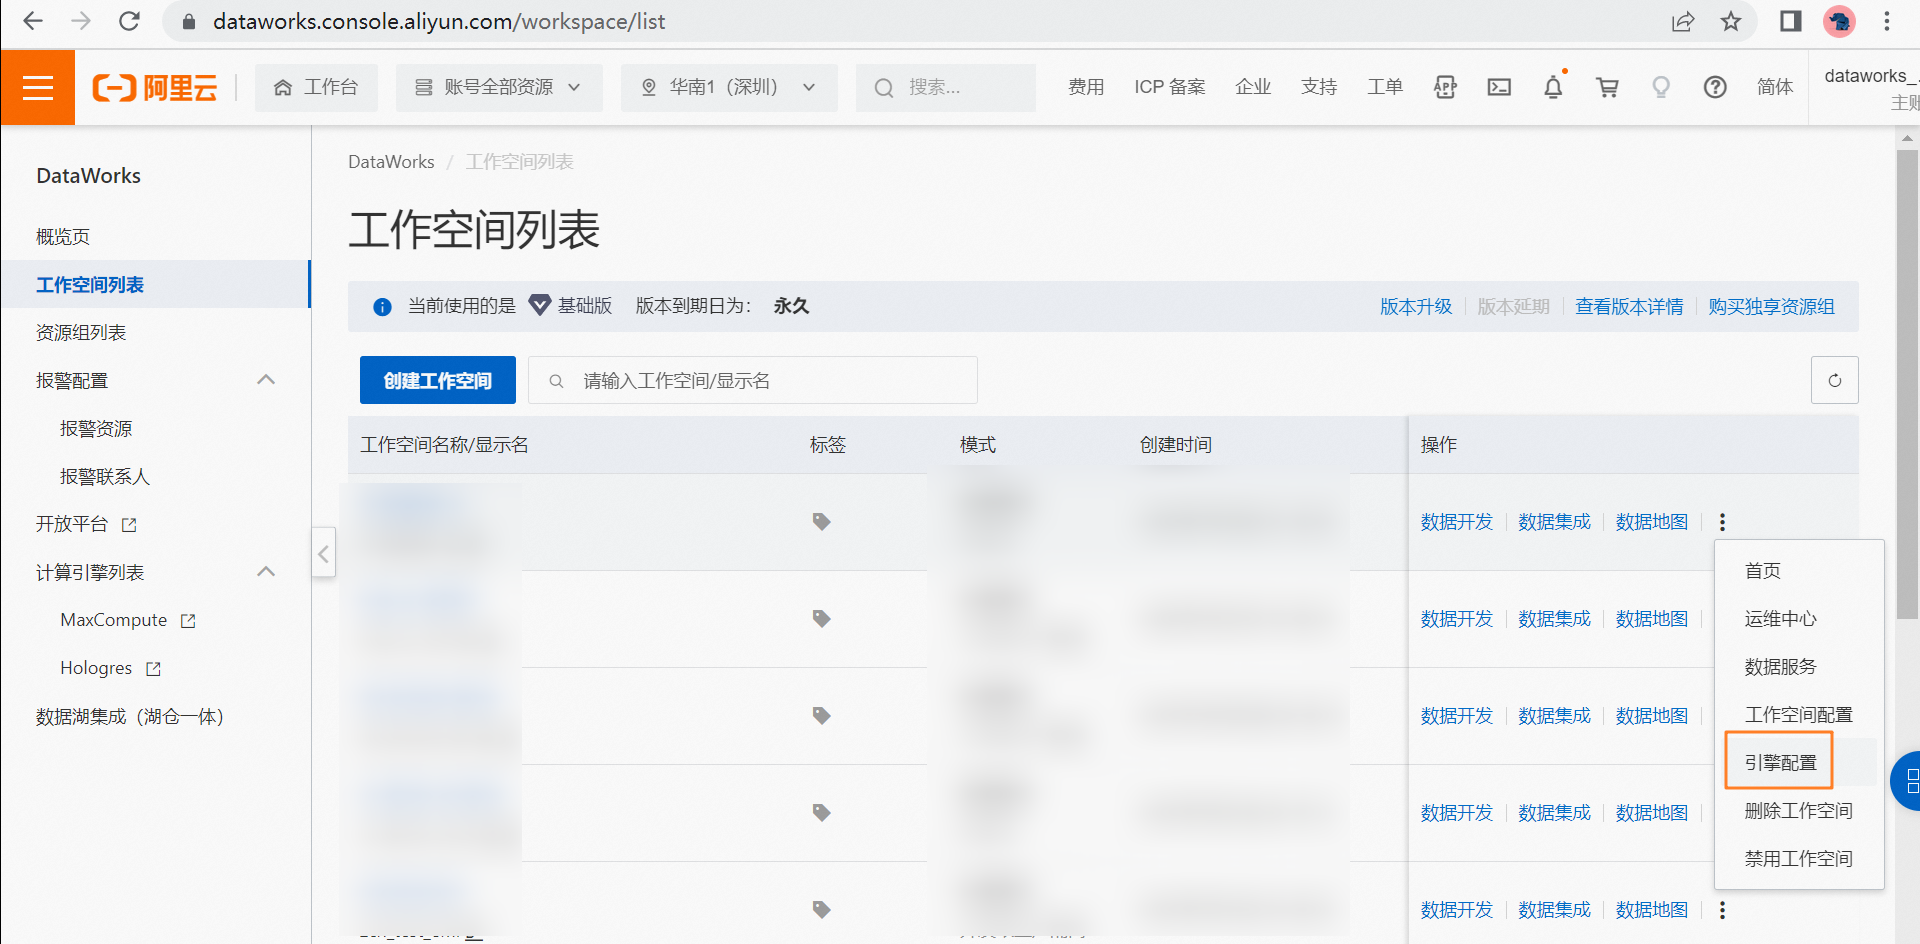Click the tag icon in the first row
Screen dimensions: 1920x944
point(822,522)
